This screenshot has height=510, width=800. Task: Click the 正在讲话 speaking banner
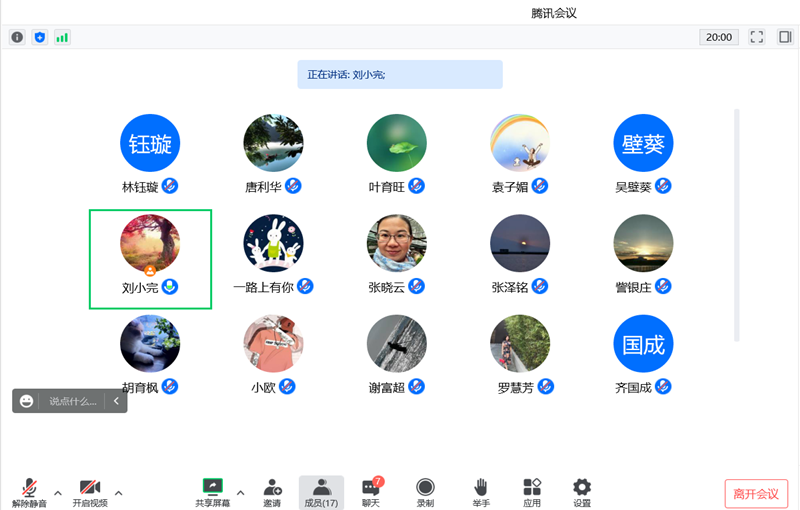(400, 74)
